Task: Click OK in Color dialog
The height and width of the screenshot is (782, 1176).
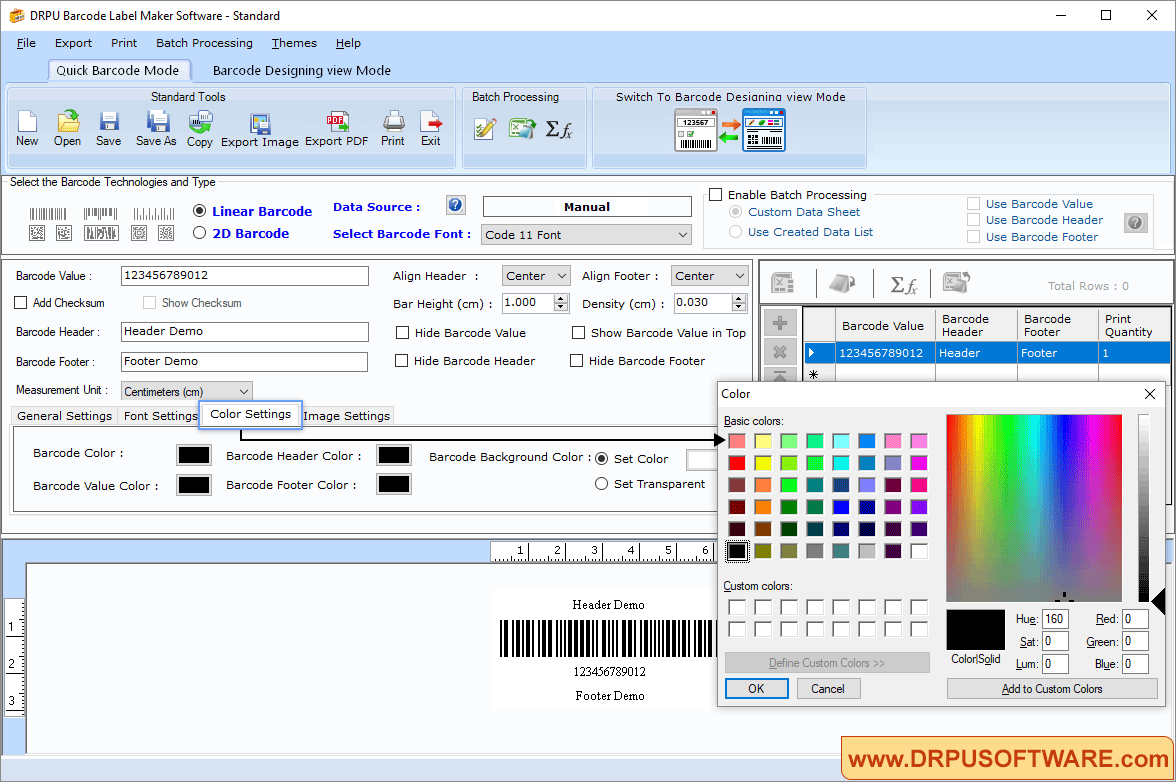Action: (757, 688)
